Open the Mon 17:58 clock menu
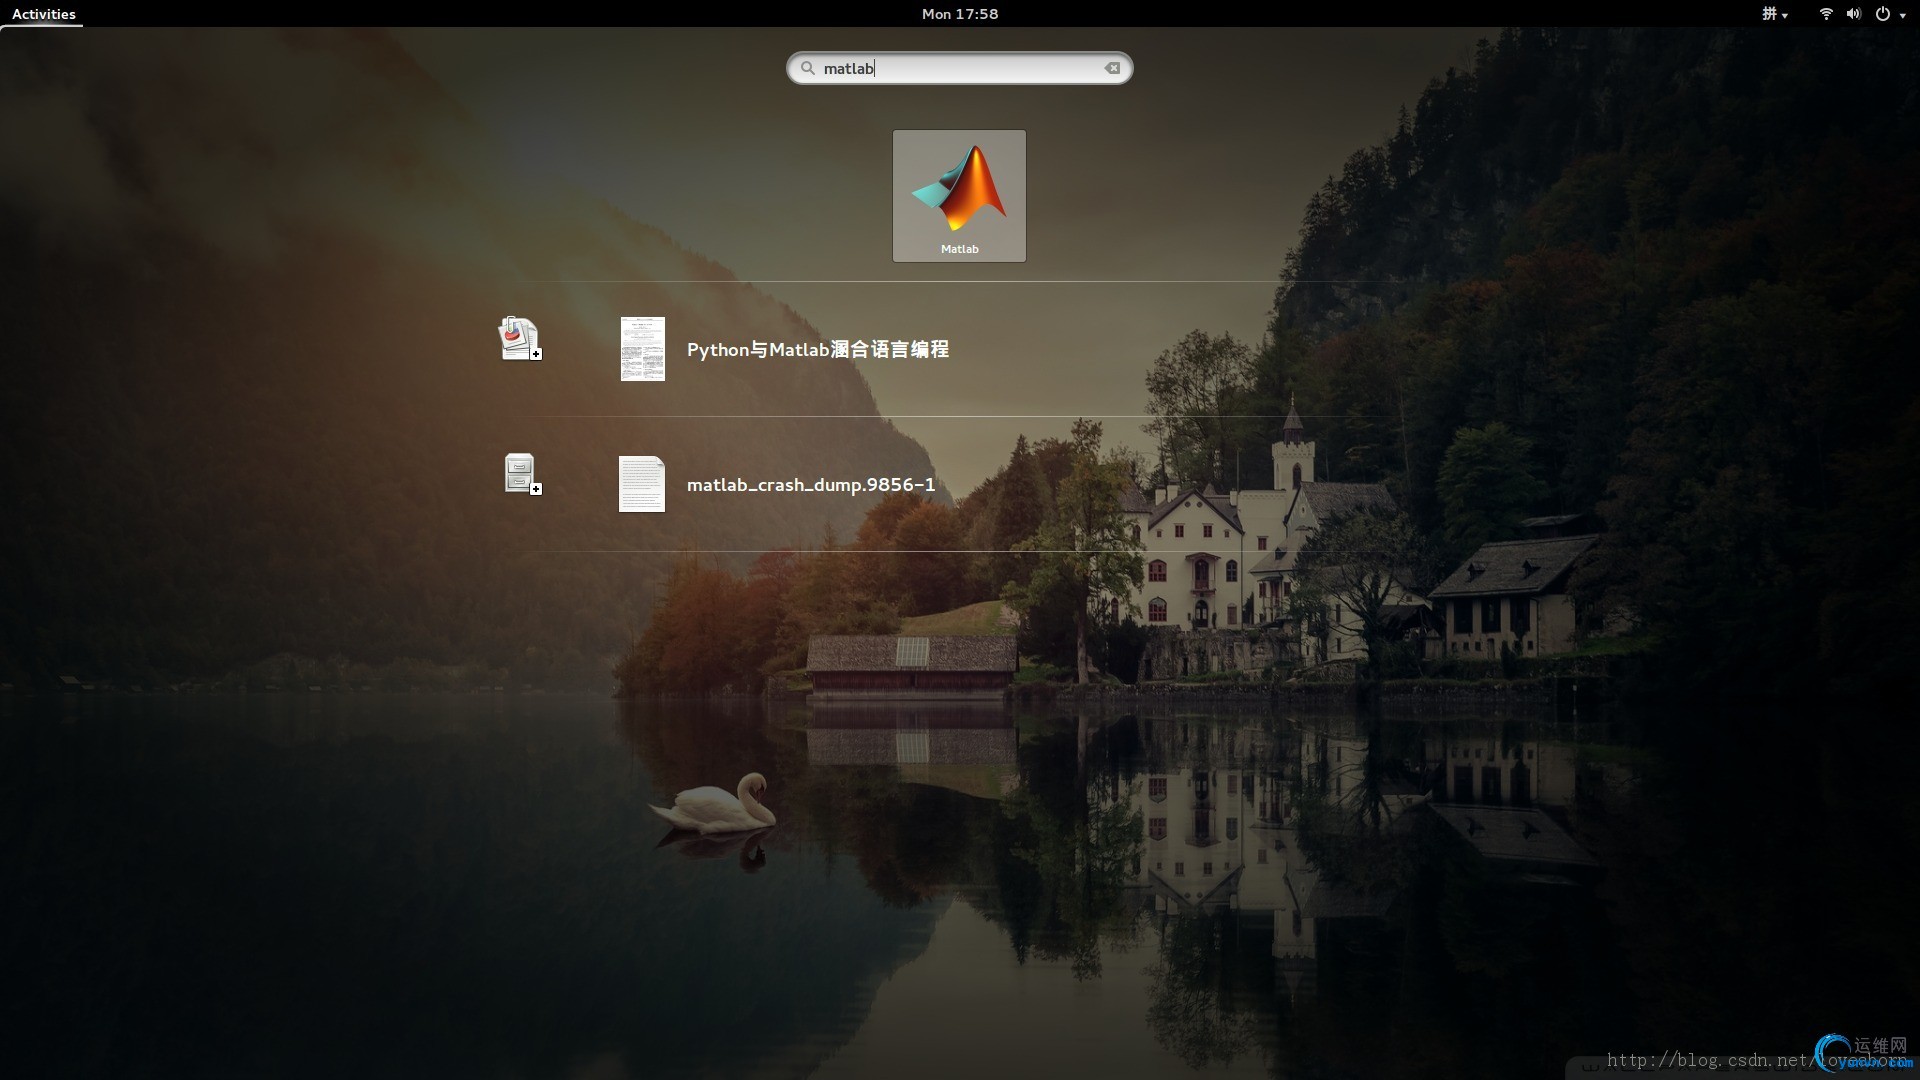 959,14
